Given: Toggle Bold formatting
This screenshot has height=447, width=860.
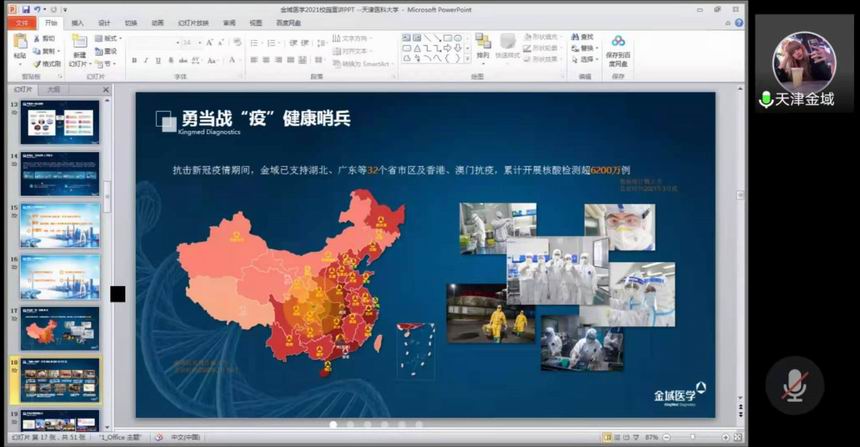Looking at the screenshot, I should click(134, 60).
